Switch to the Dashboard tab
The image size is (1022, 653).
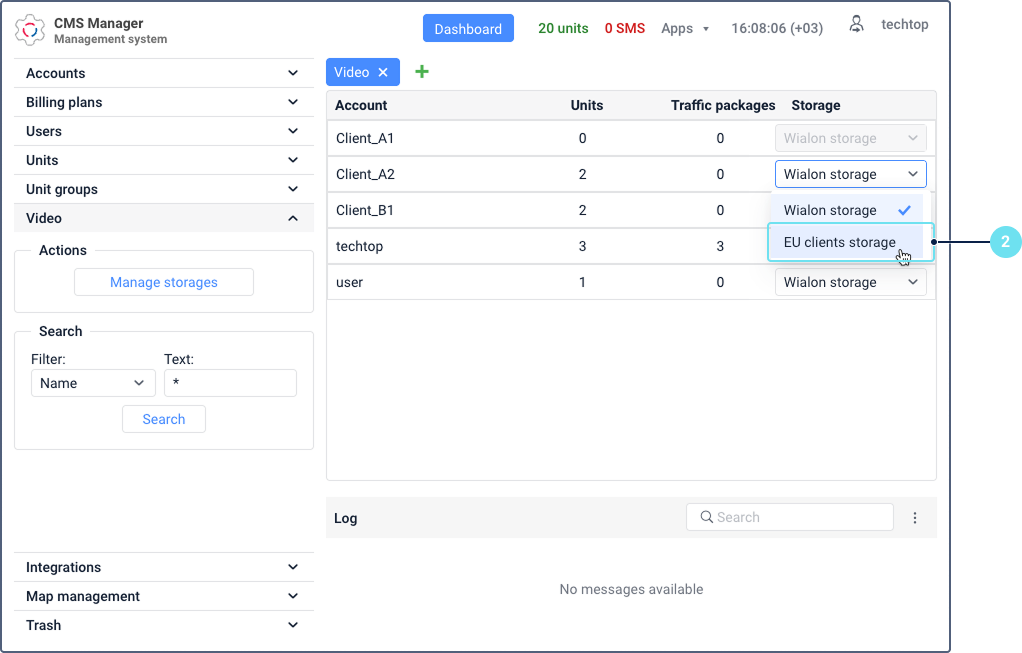pyautogui.click(x=468, y=28)
